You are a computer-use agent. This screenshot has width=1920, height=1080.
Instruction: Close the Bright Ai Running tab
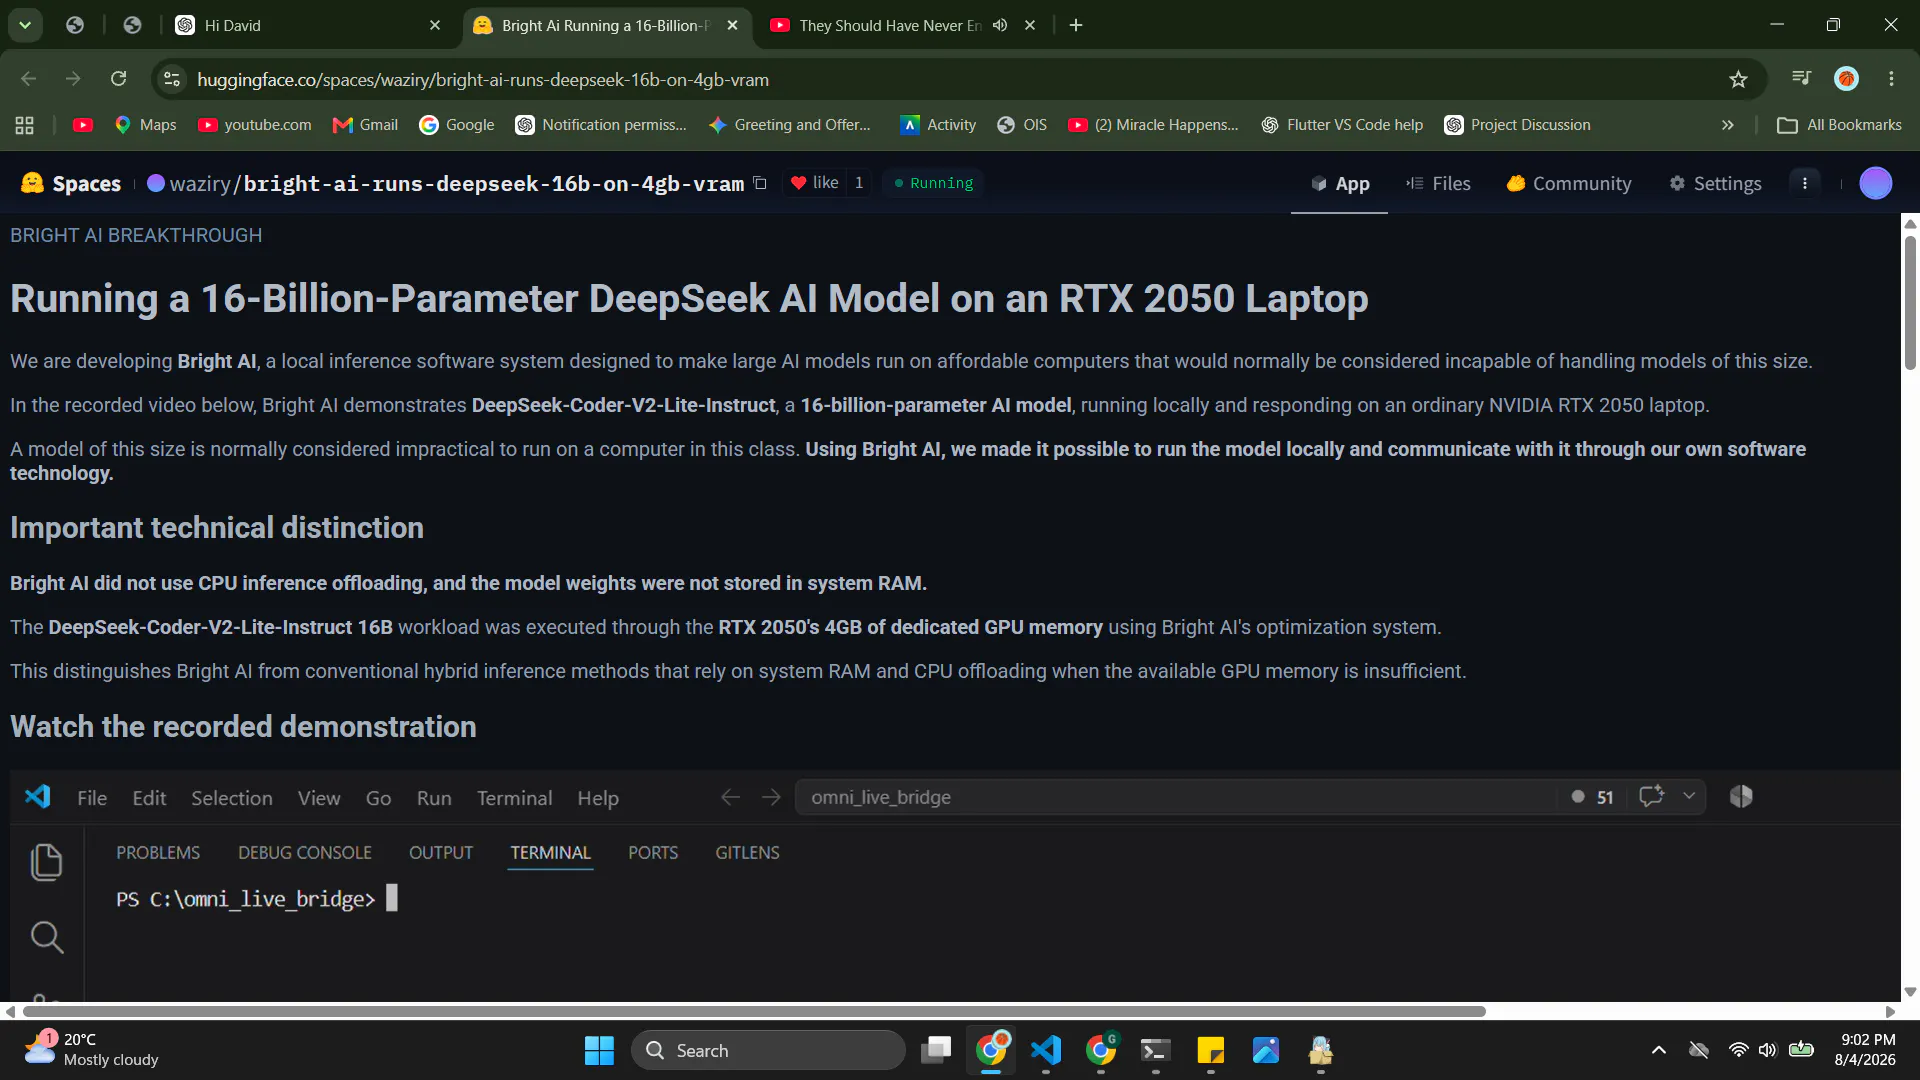tap(733, 25)
